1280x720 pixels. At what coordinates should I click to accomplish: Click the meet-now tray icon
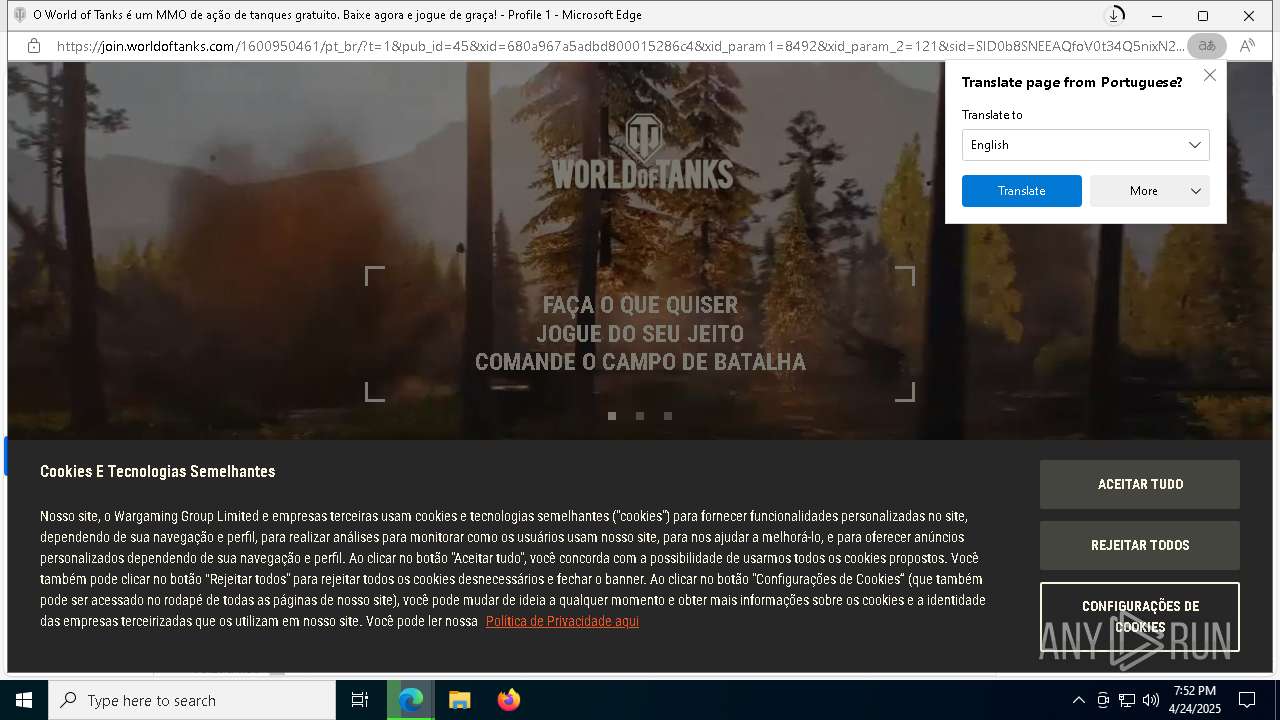pyautogui.click(x=1102, y=700)
